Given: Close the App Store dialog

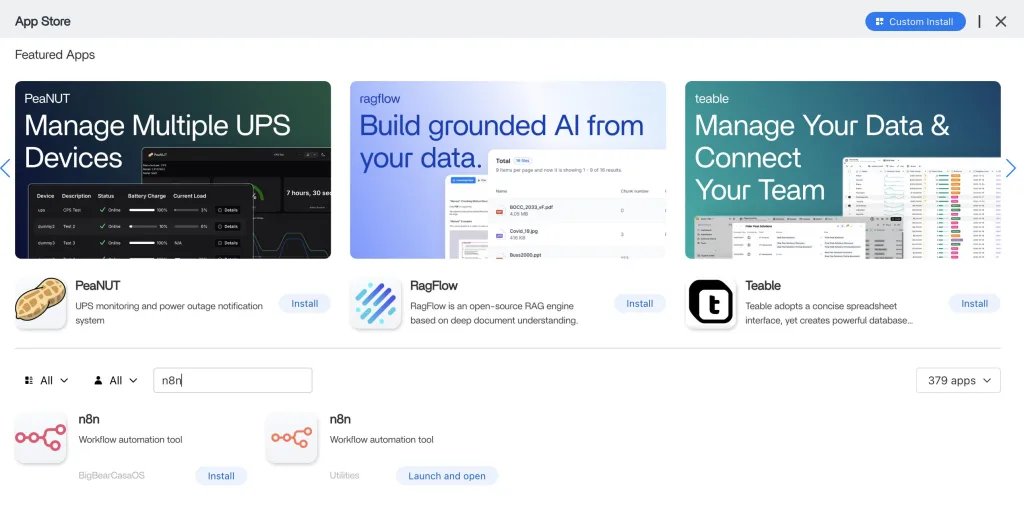Looking at the screenshot, I should (1000, 21).
